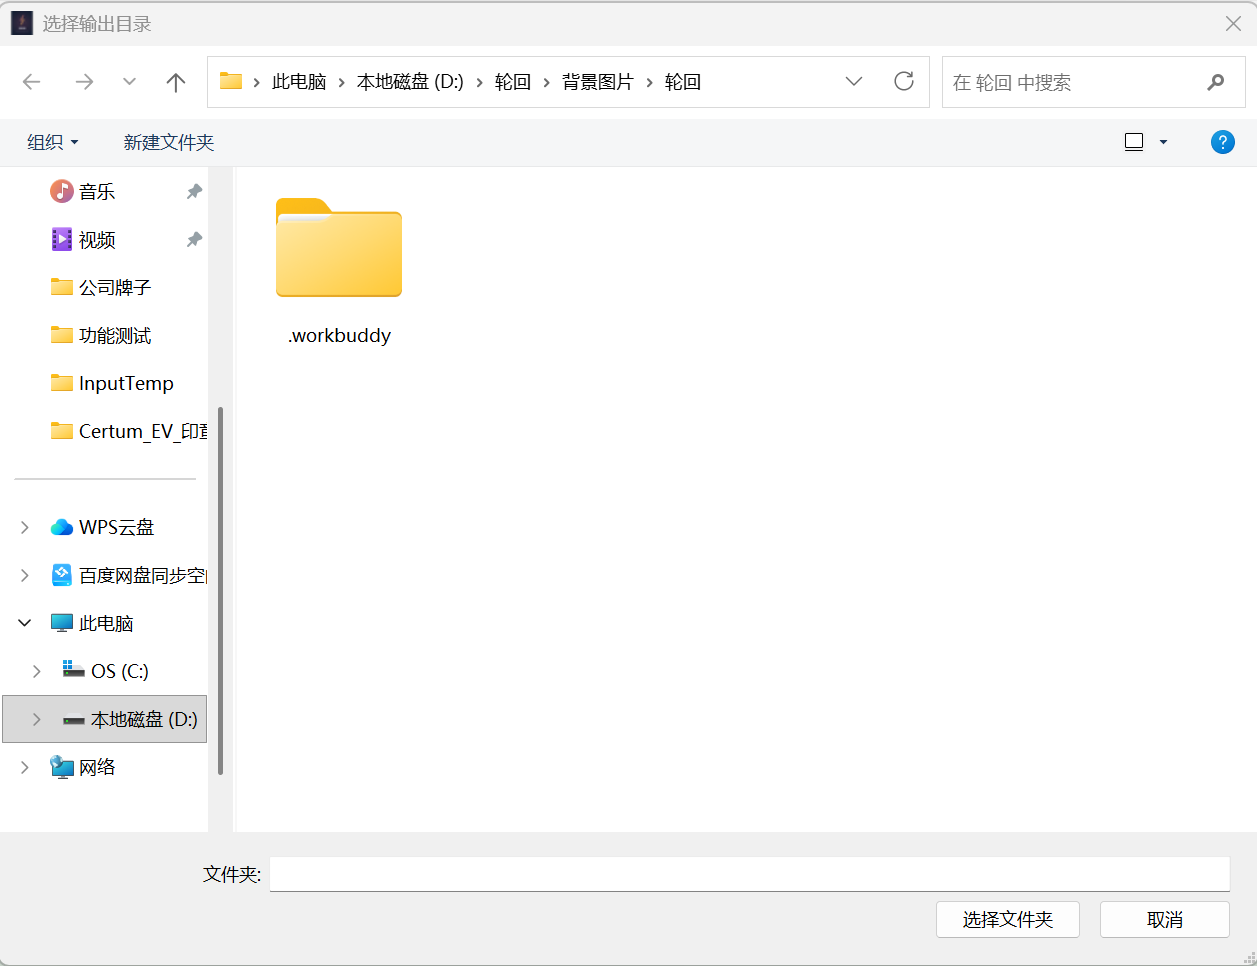Unpin 音乐 using its pin icon
This screenshot has height=966, width=1257.
point(194,191)
